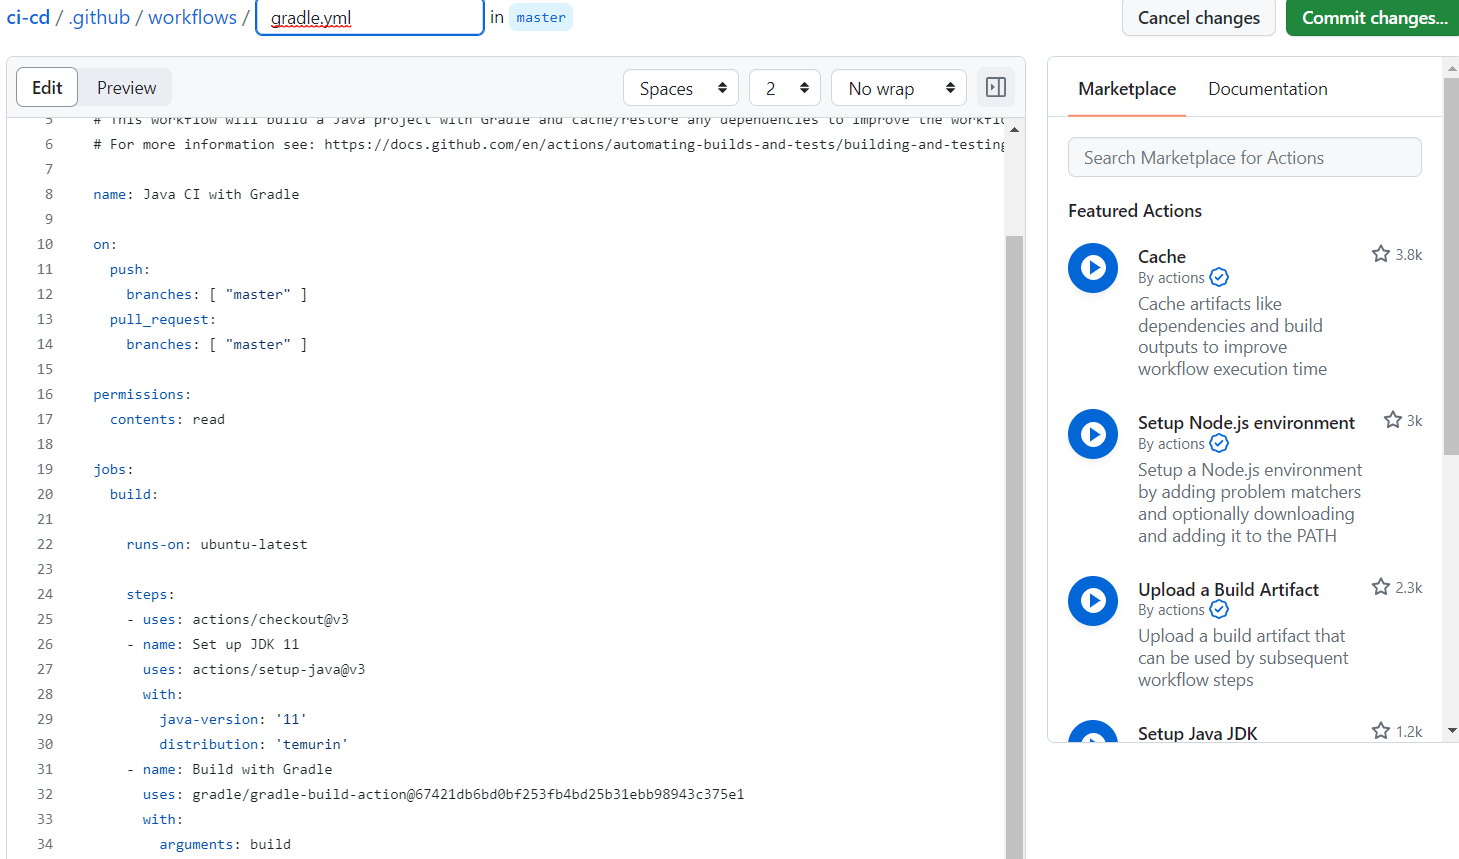Click Cancel changes button
This screenshot has width=1459, height=859.
click(1199, 18)
